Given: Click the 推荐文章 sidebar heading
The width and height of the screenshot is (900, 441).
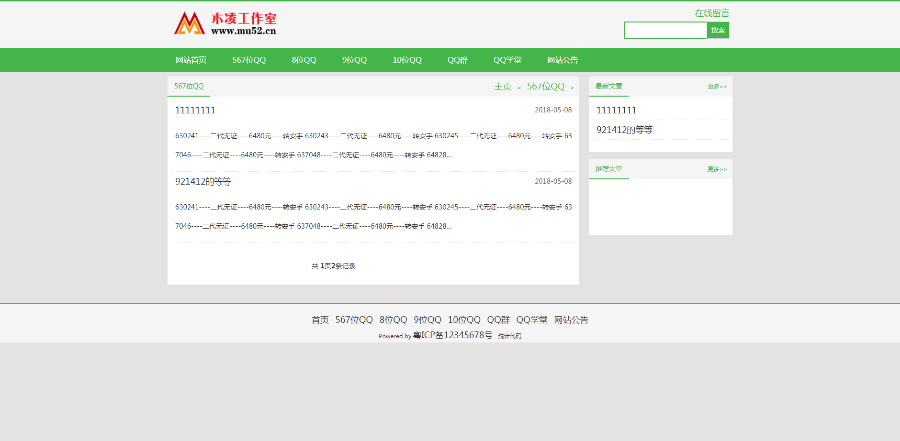Looking at the screenshot, I should point(608,169).
